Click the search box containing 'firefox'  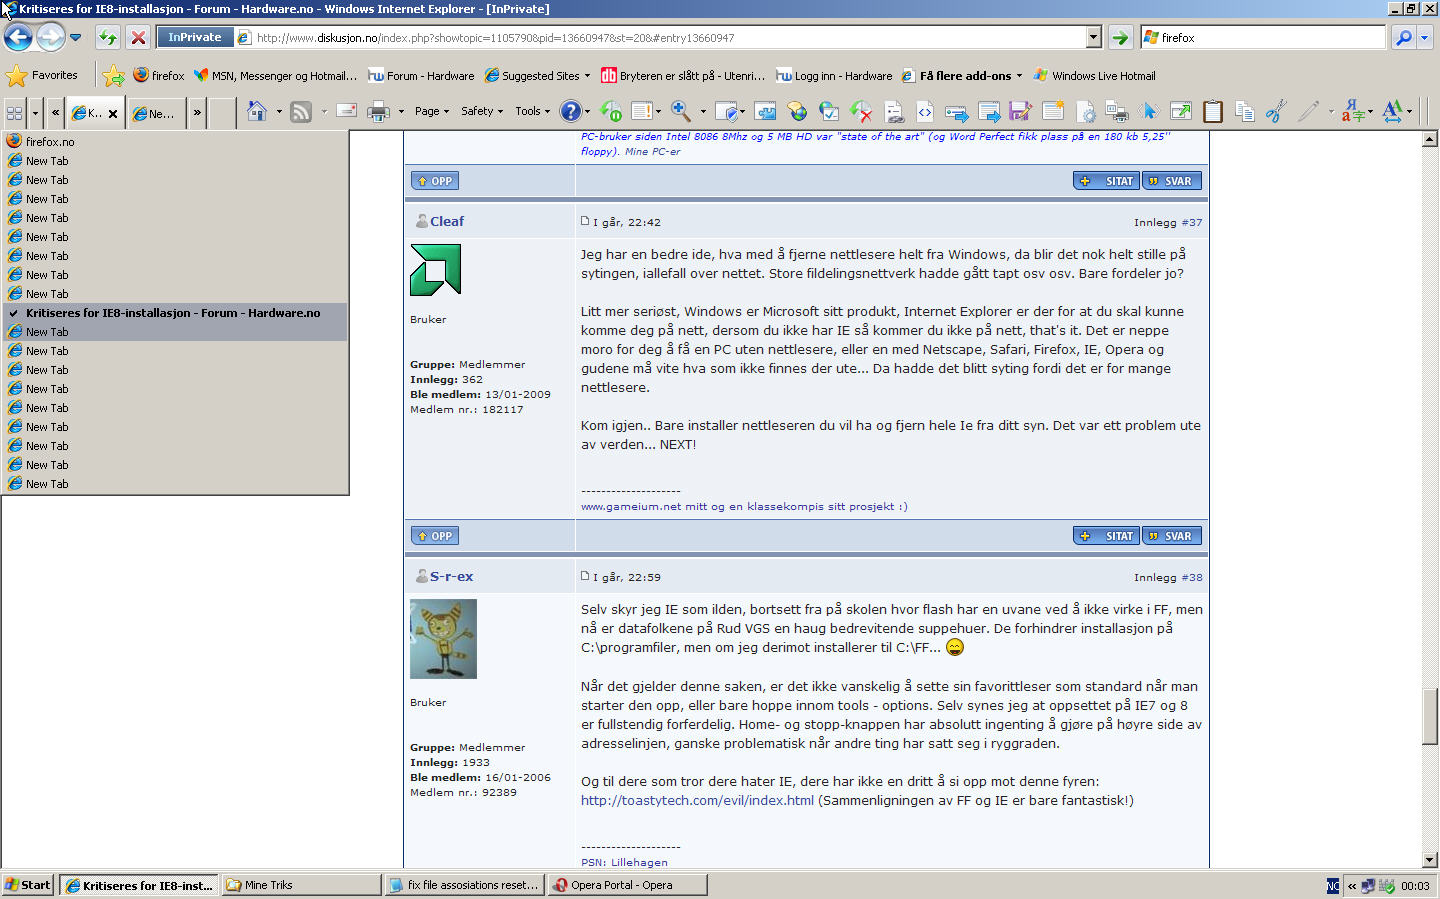[x=1263, y=38]
